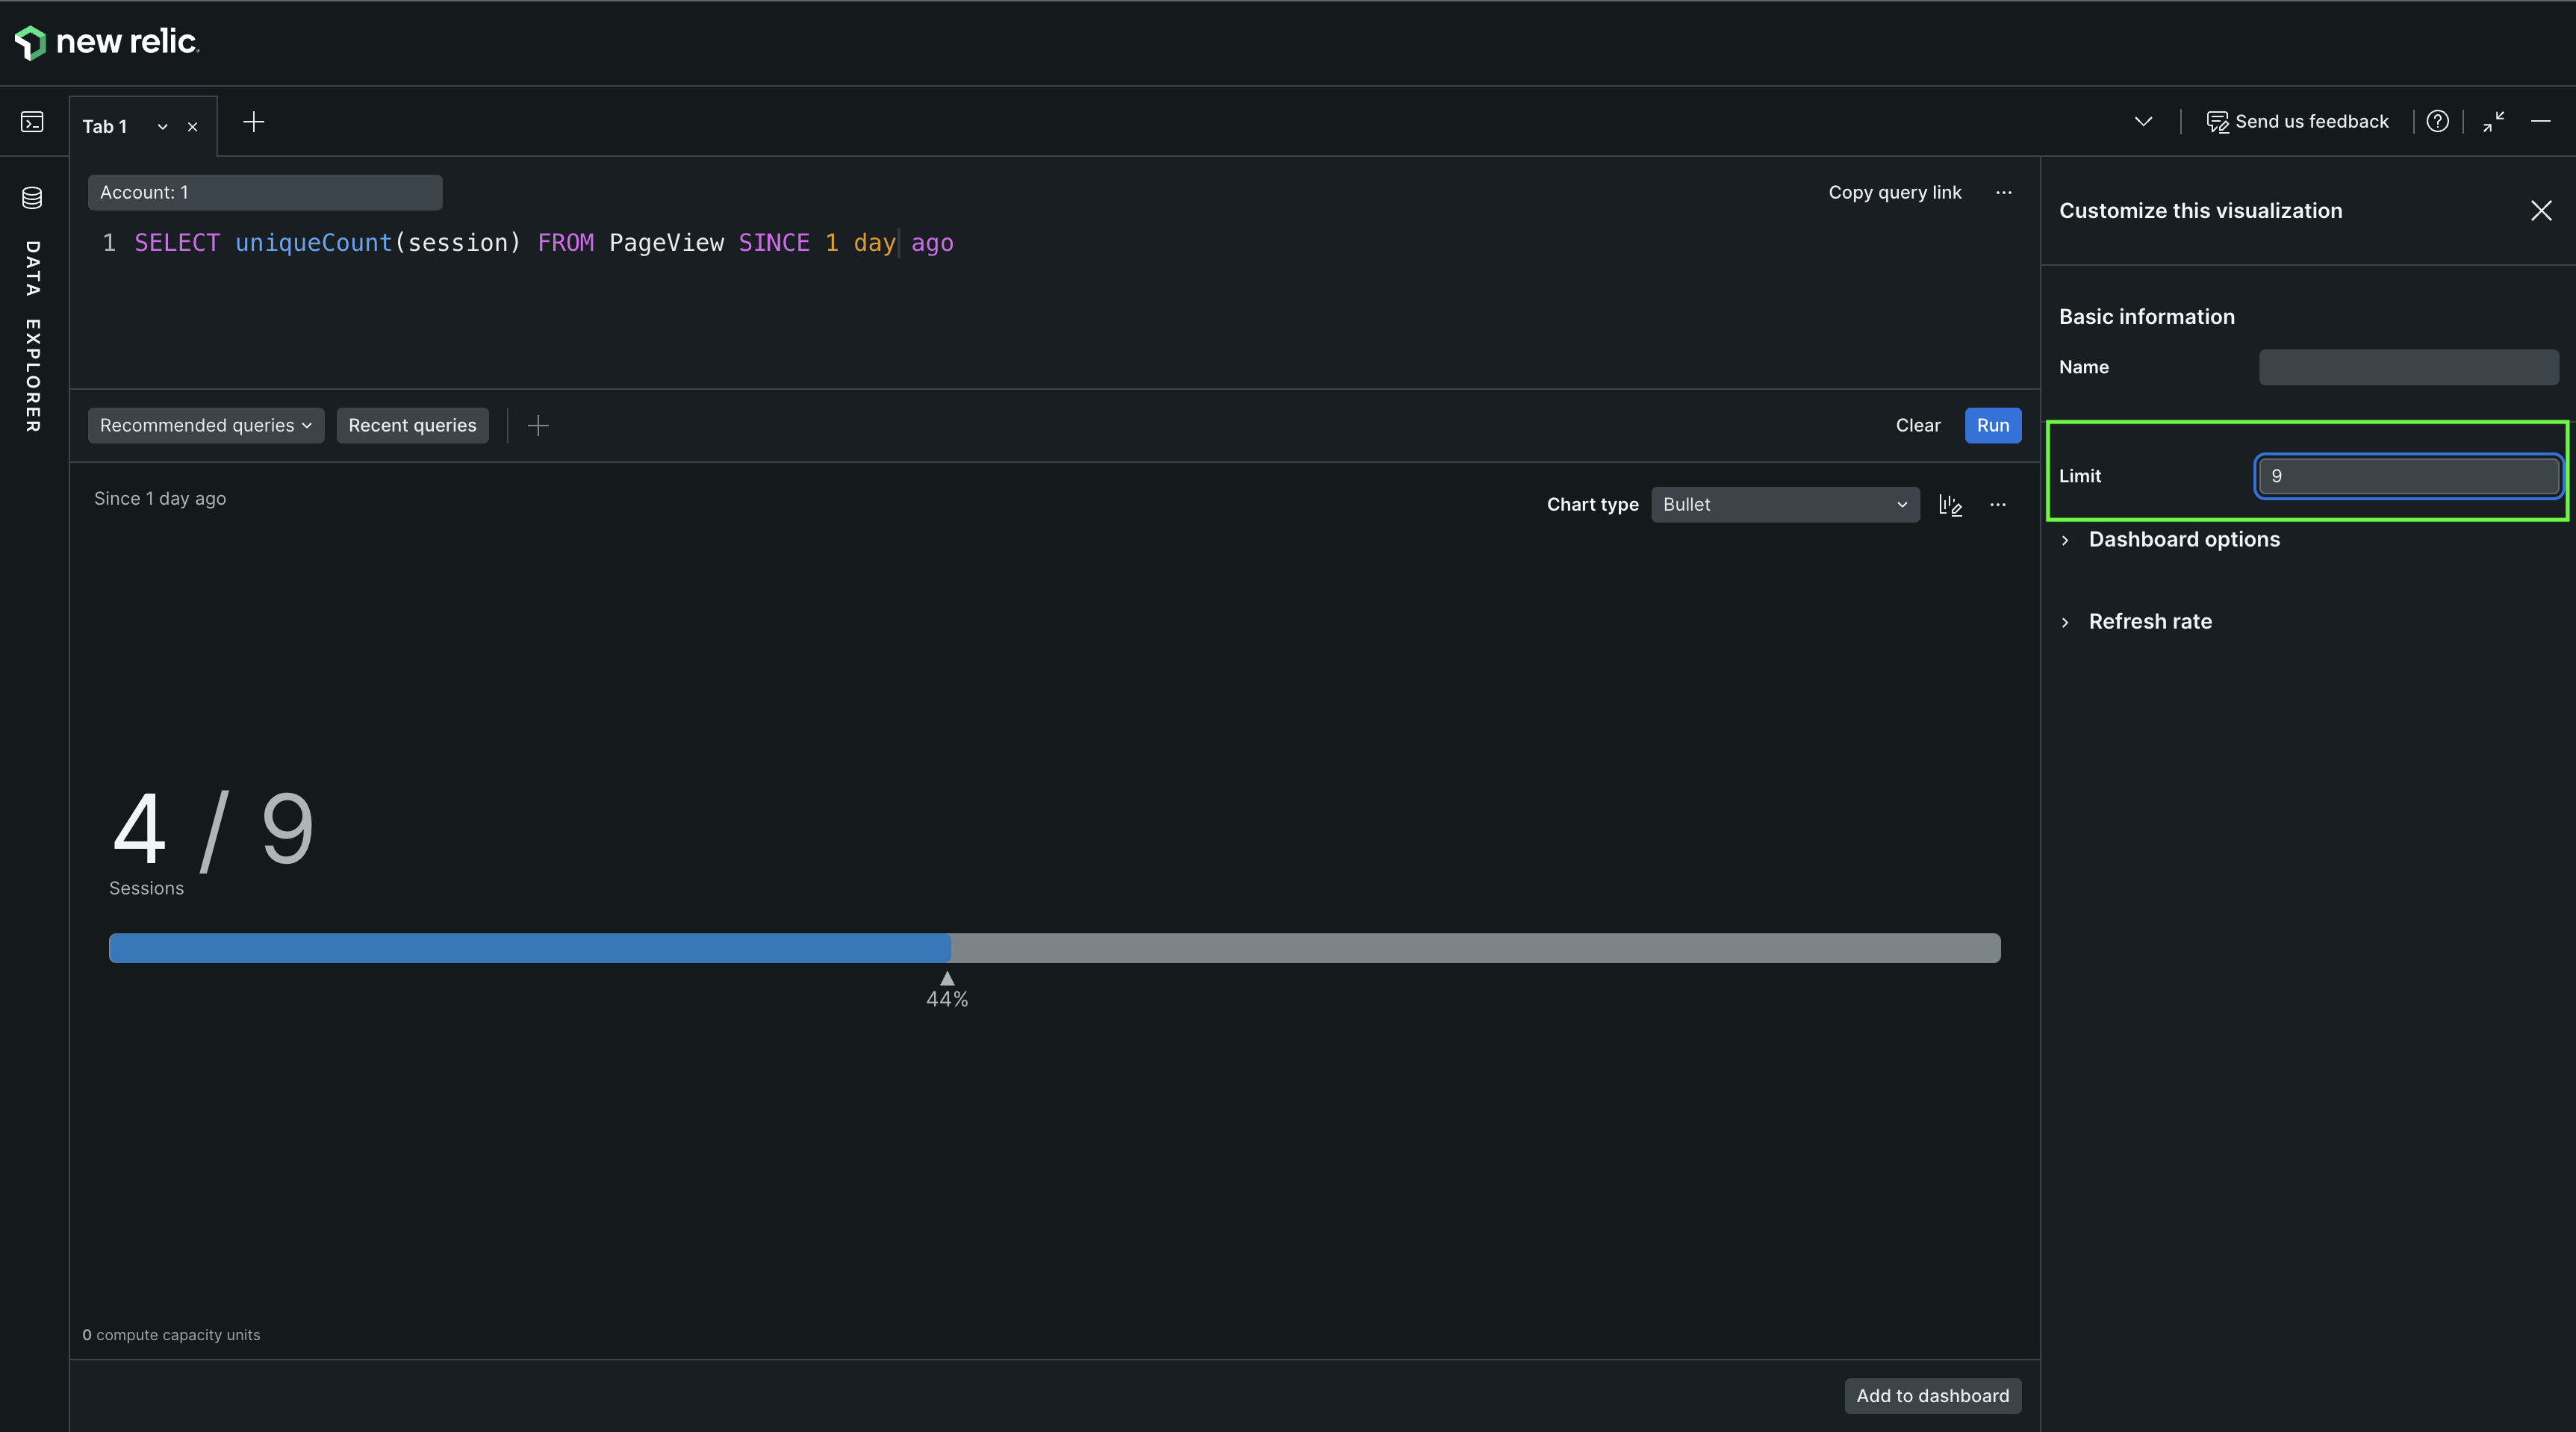This screenshot has height=1432, width=2576.
Task: Click the help question mark icon
Action: coord(2437,121)
